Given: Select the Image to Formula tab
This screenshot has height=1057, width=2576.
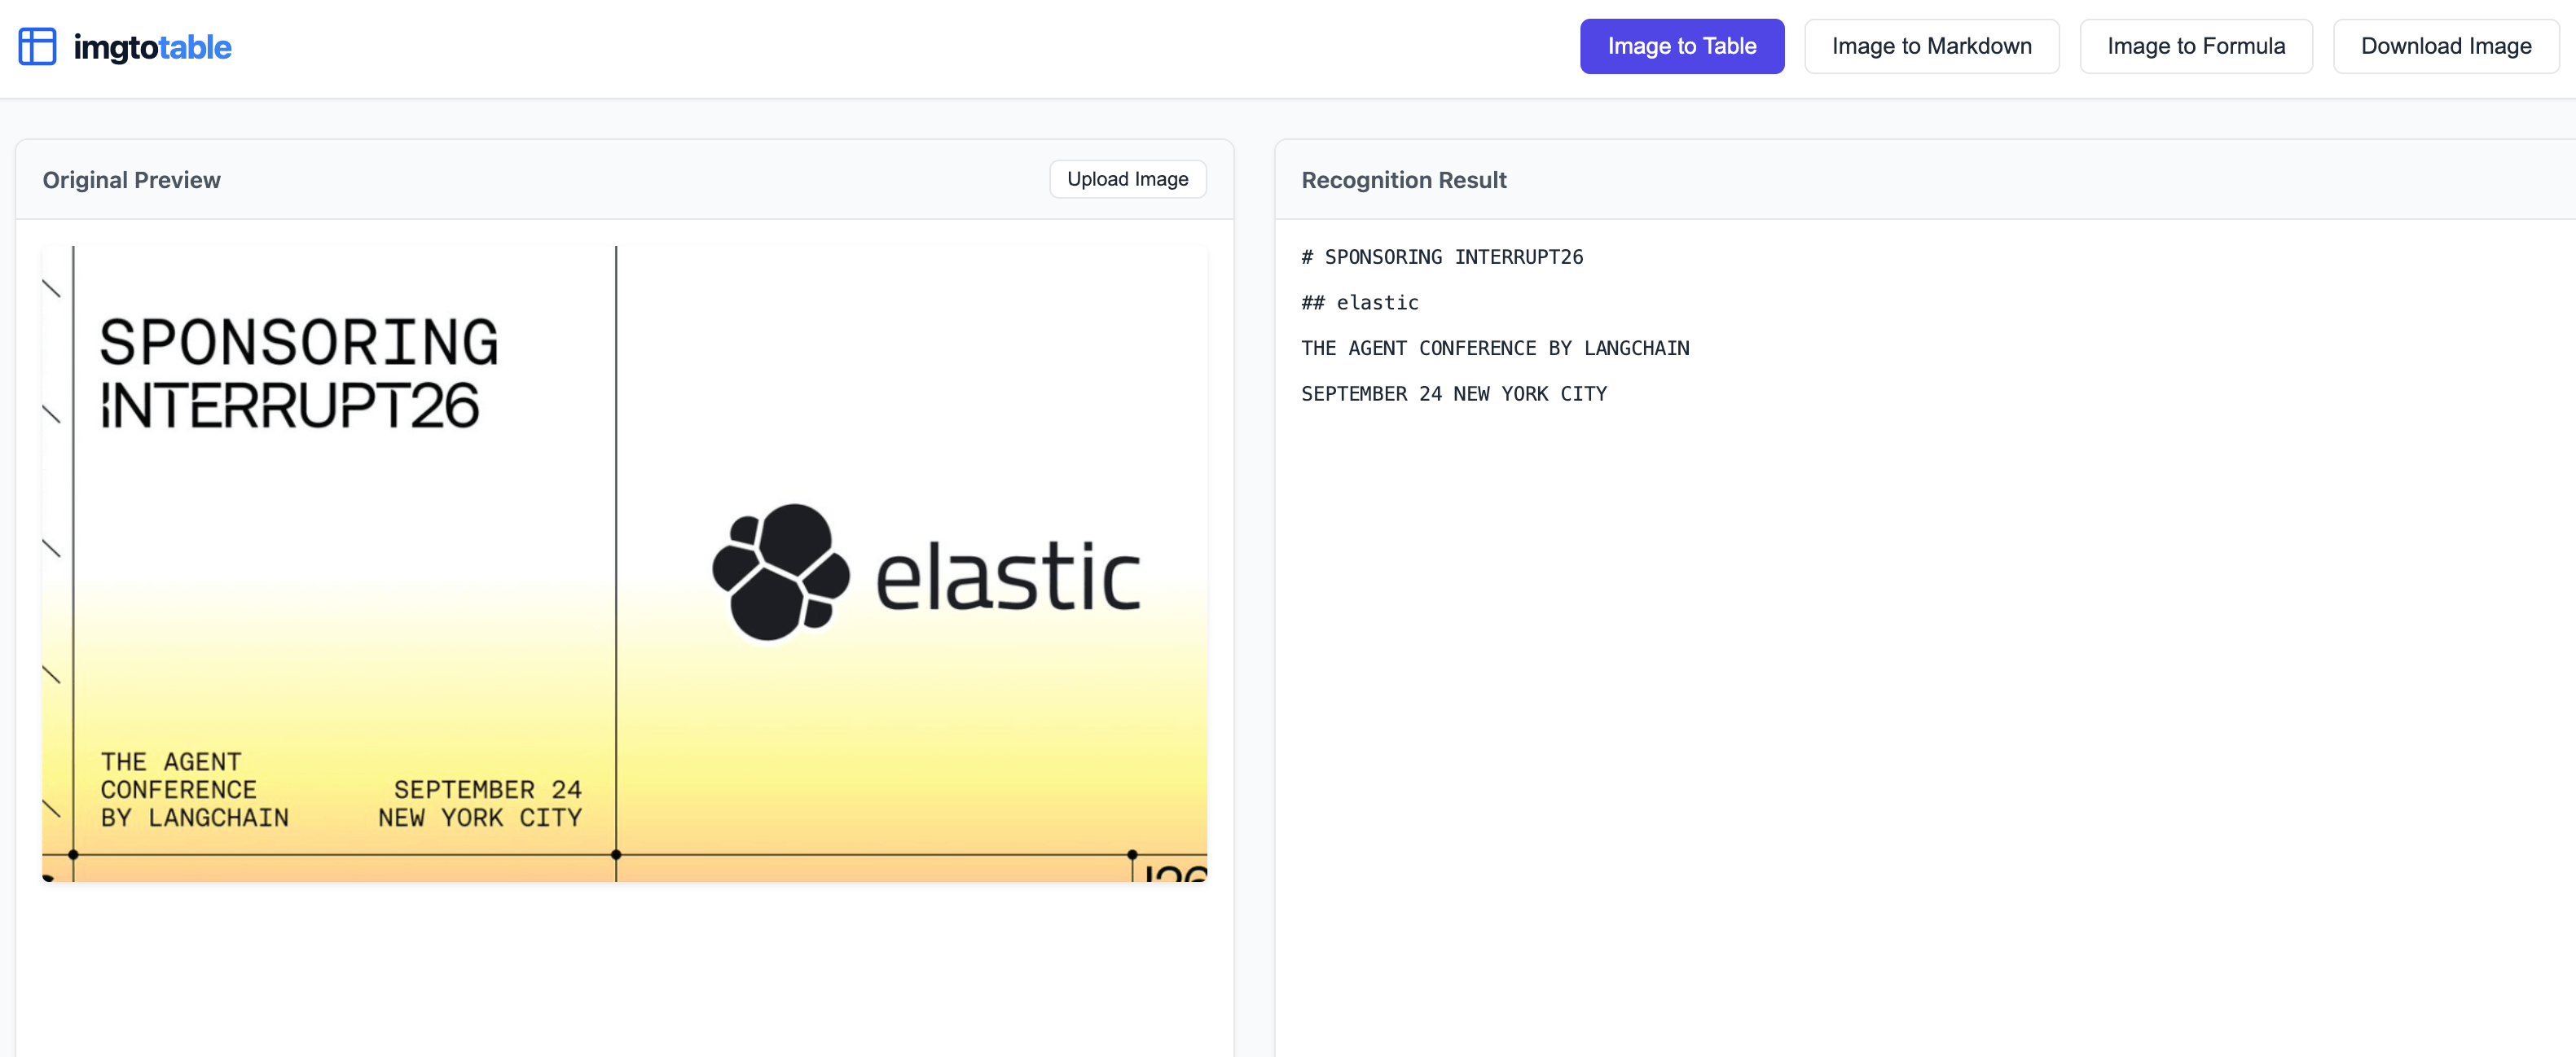Looking at the screenshot, I should pyautogui.click(x=2196, y=46).
